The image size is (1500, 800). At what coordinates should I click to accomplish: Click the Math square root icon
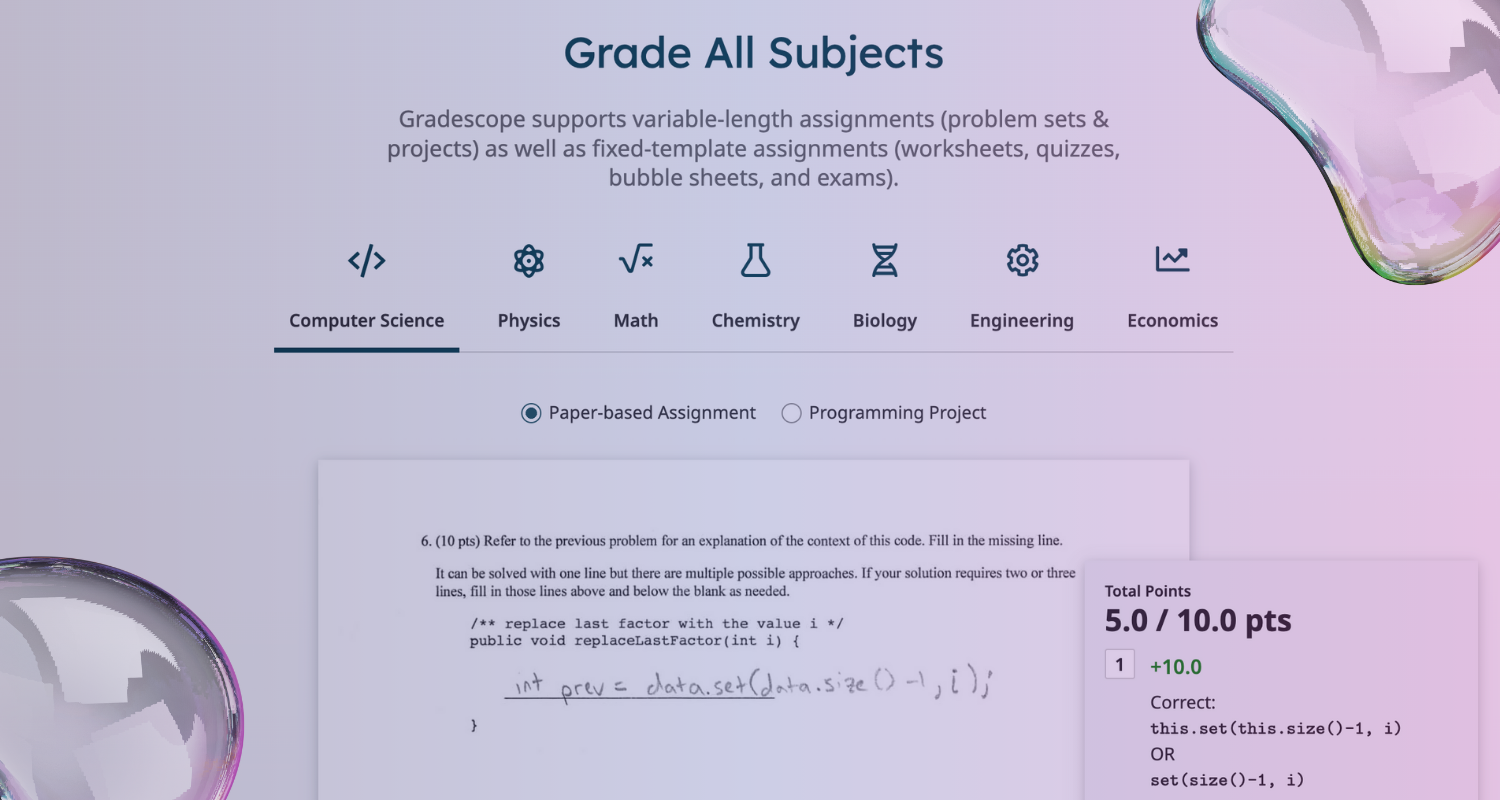coord(636,260)
